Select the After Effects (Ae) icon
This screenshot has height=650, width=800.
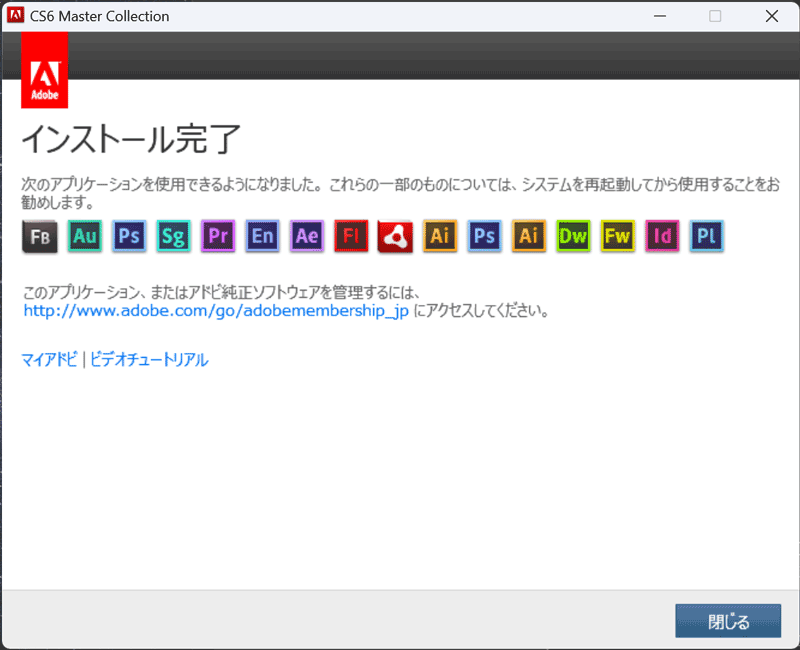307,236
